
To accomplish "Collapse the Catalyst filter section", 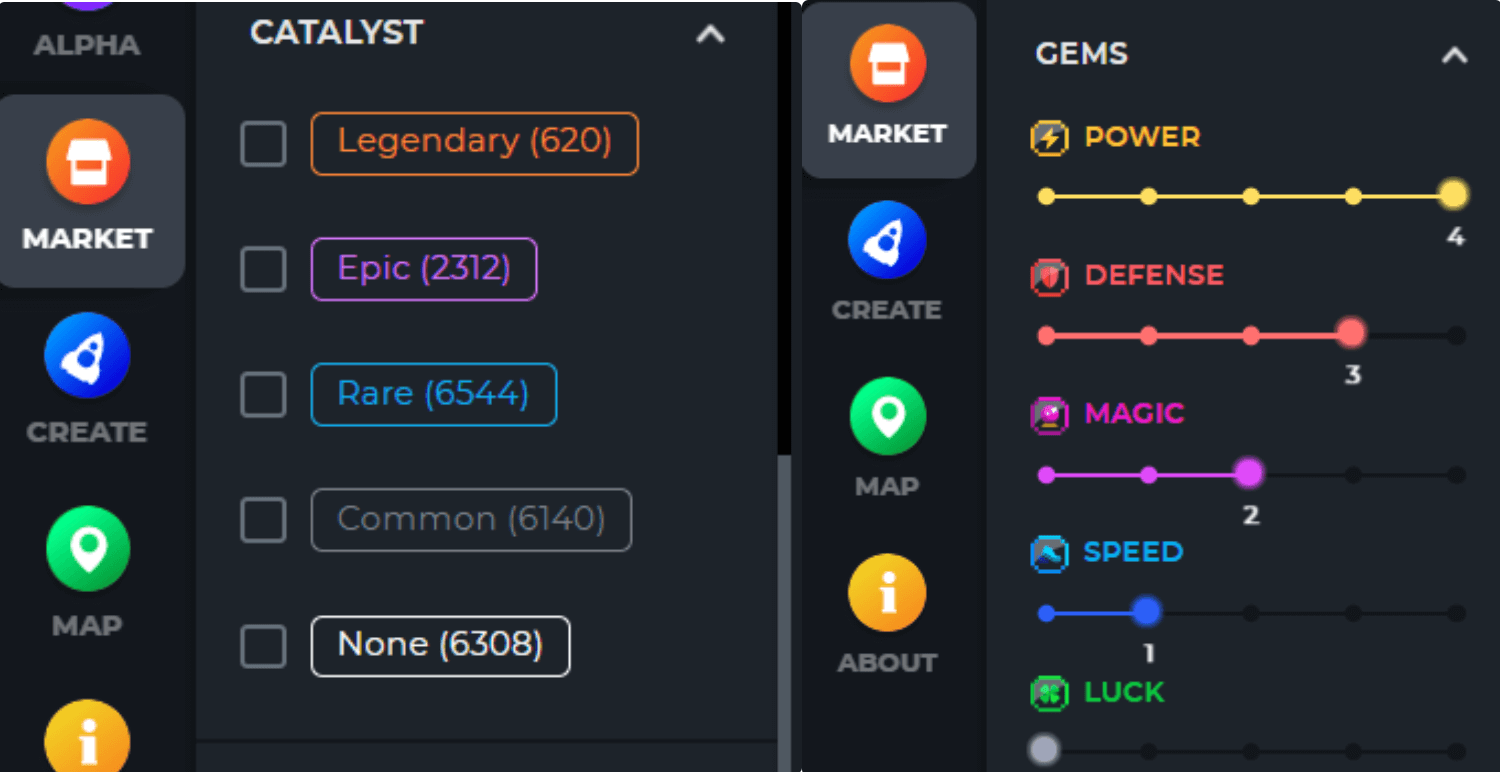I will (x=710, y=34).
